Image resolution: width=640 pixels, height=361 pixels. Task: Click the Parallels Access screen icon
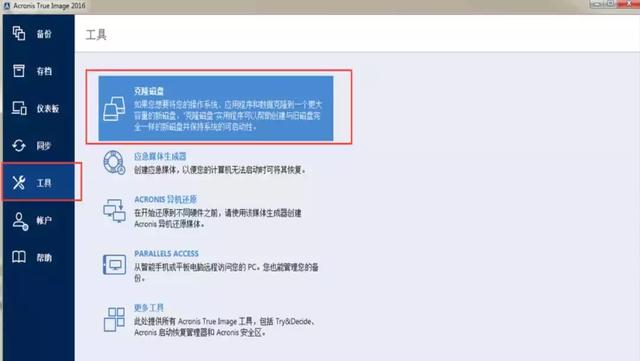[x=114, y=264]
